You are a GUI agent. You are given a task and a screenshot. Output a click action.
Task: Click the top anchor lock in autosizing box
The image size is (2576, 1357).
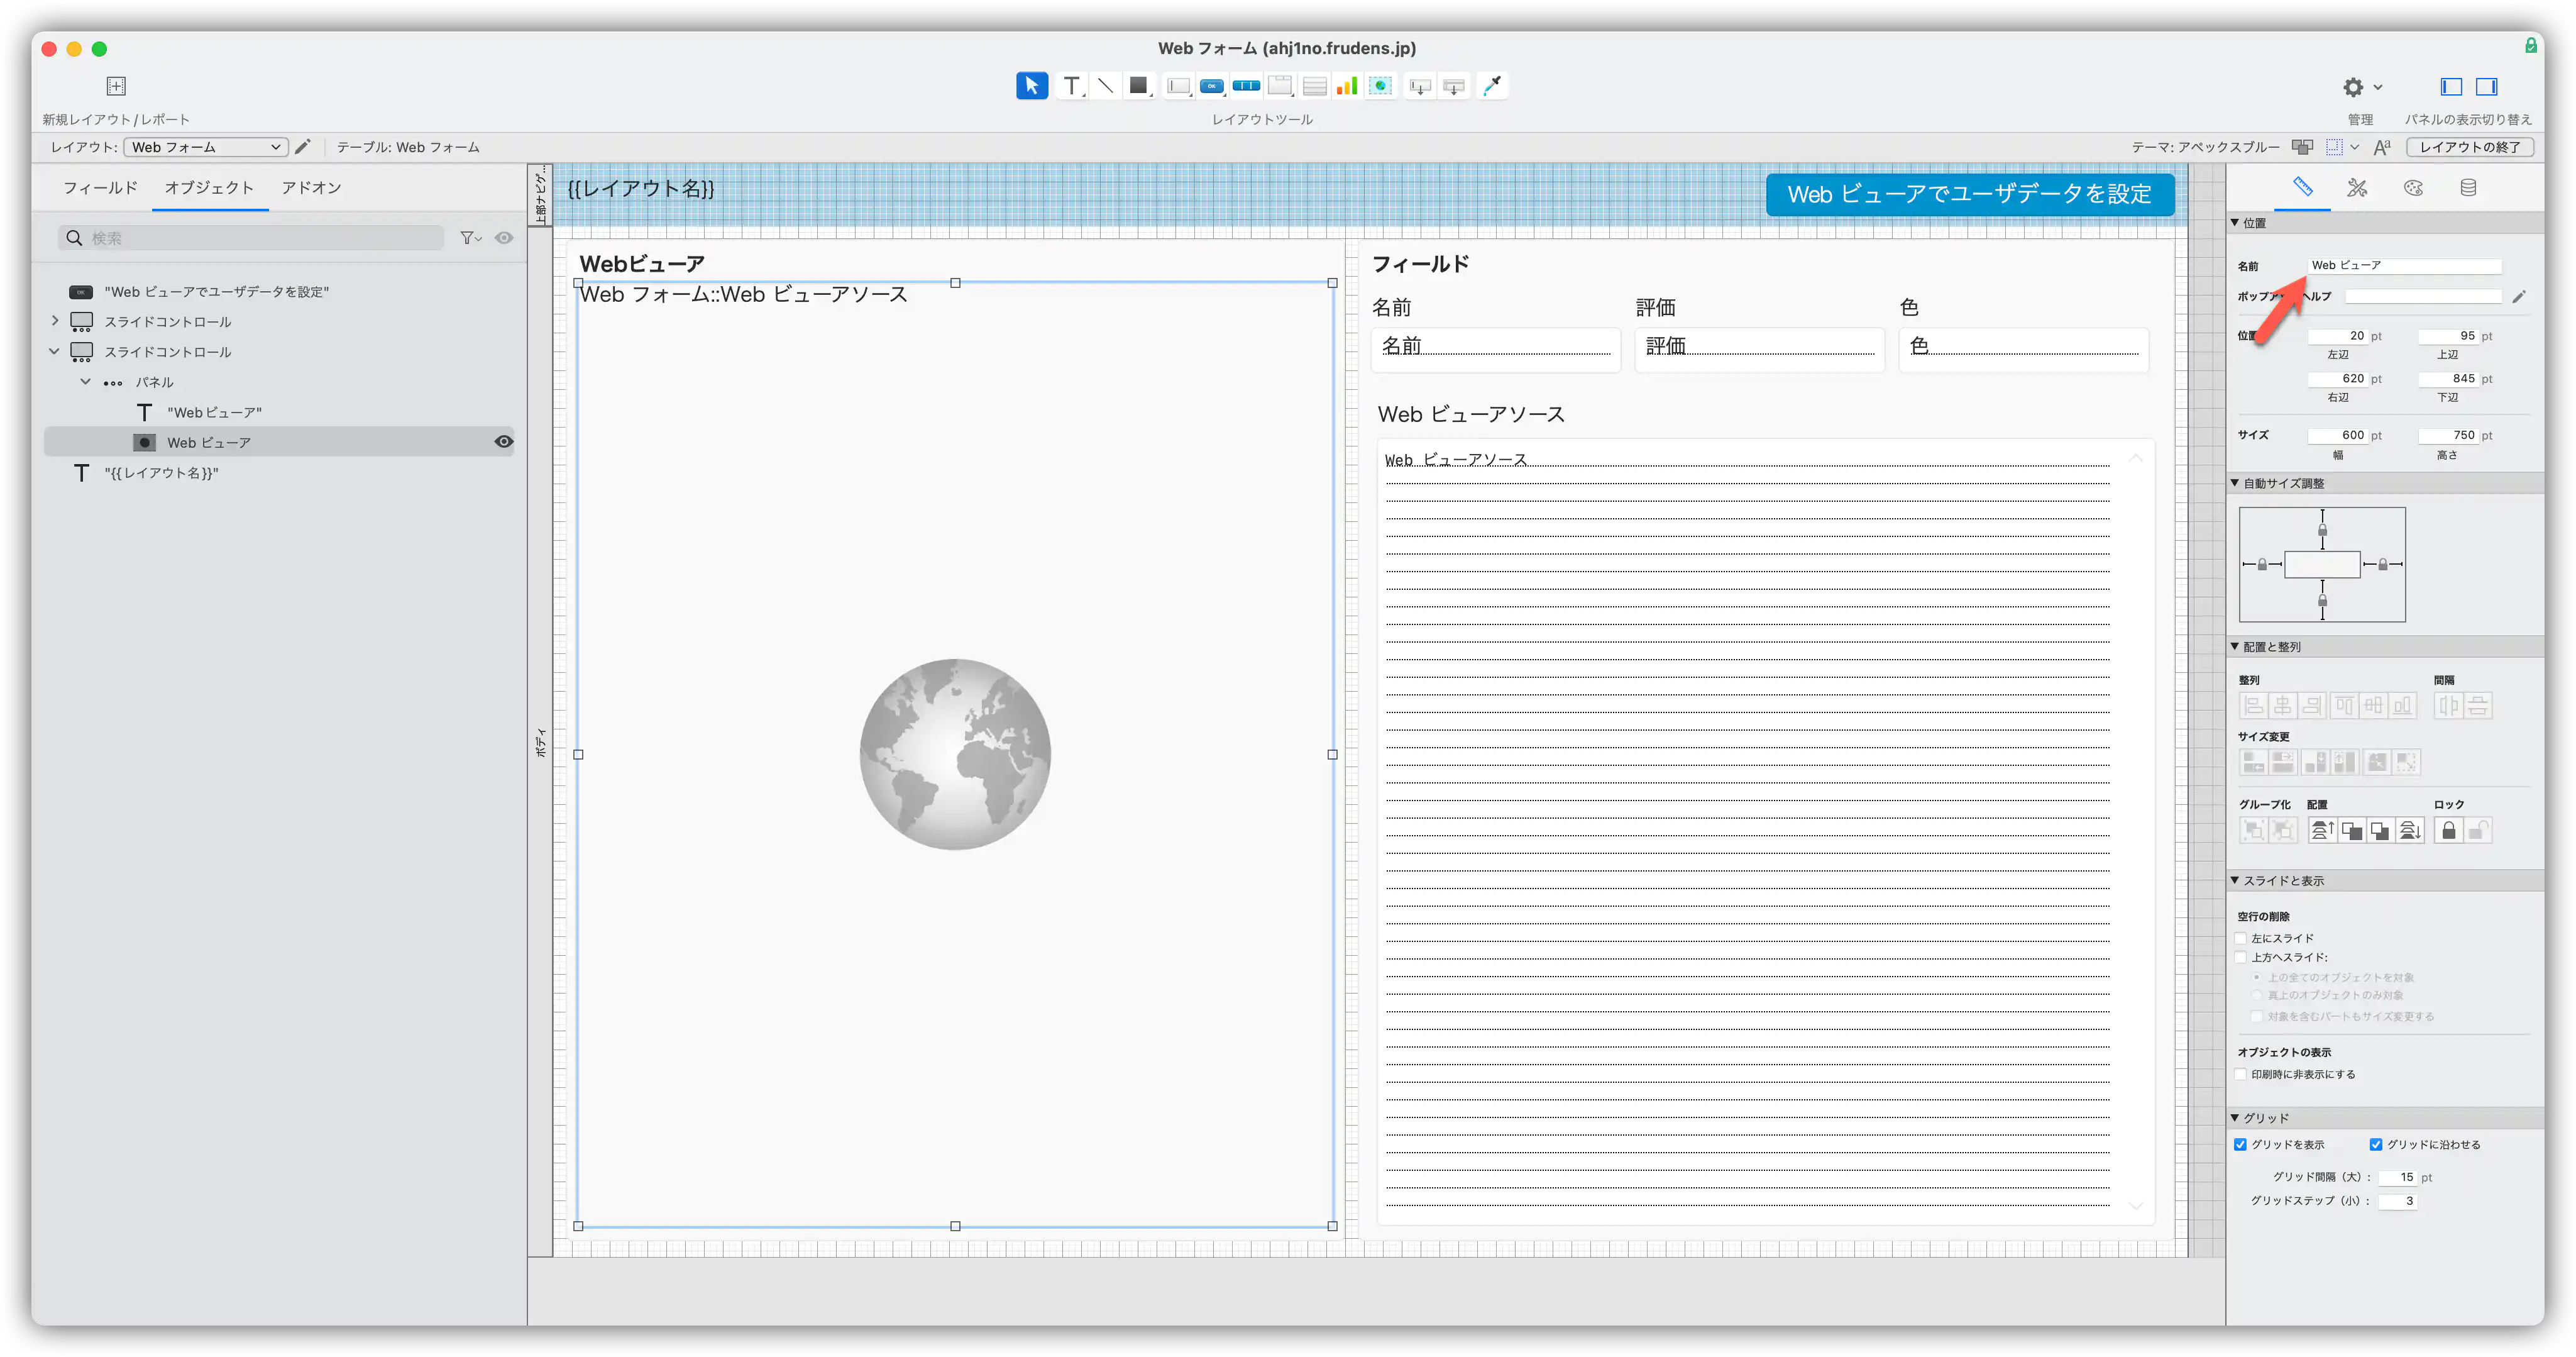tap(2322, 530)
